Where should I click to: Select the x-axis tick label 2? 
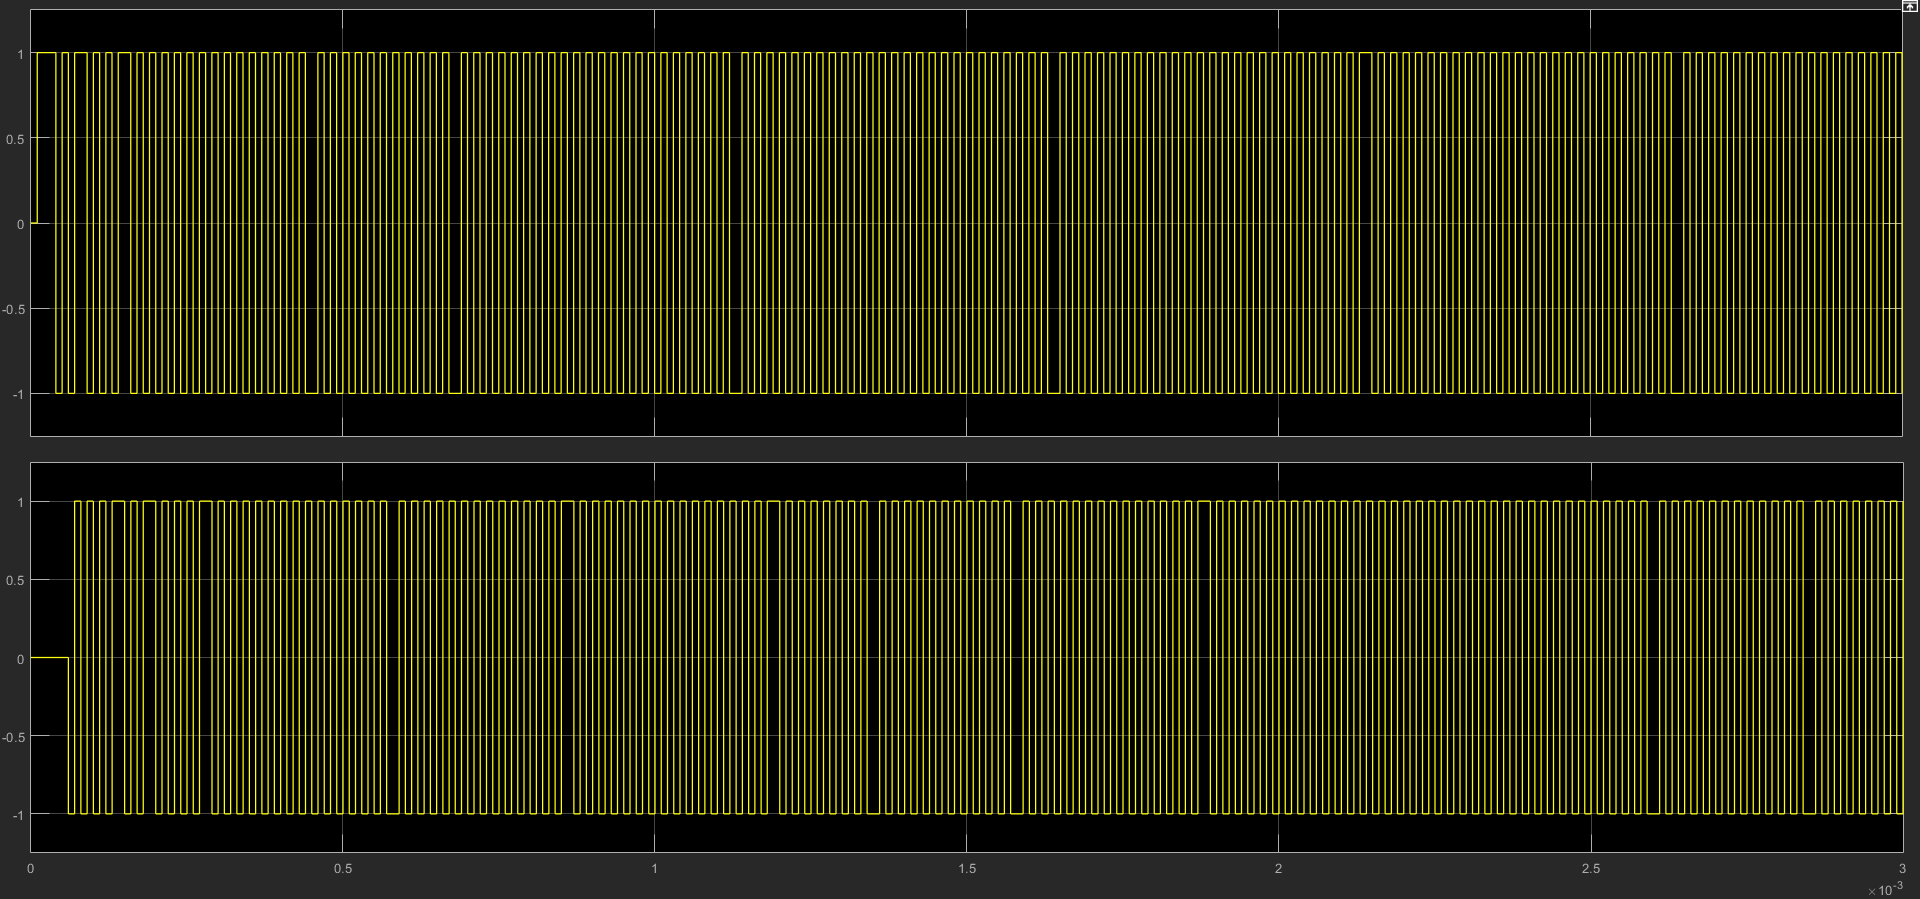[1279, 869]
